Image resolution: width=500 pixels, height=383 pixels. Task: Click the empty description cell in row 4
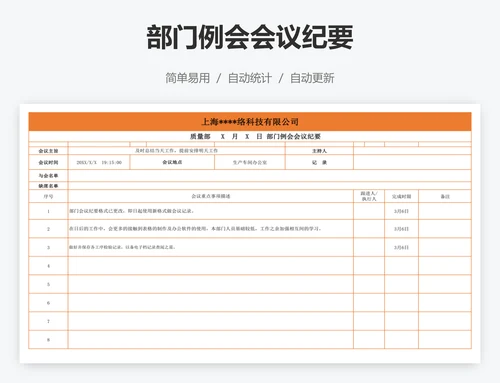[x=211, y=266]
